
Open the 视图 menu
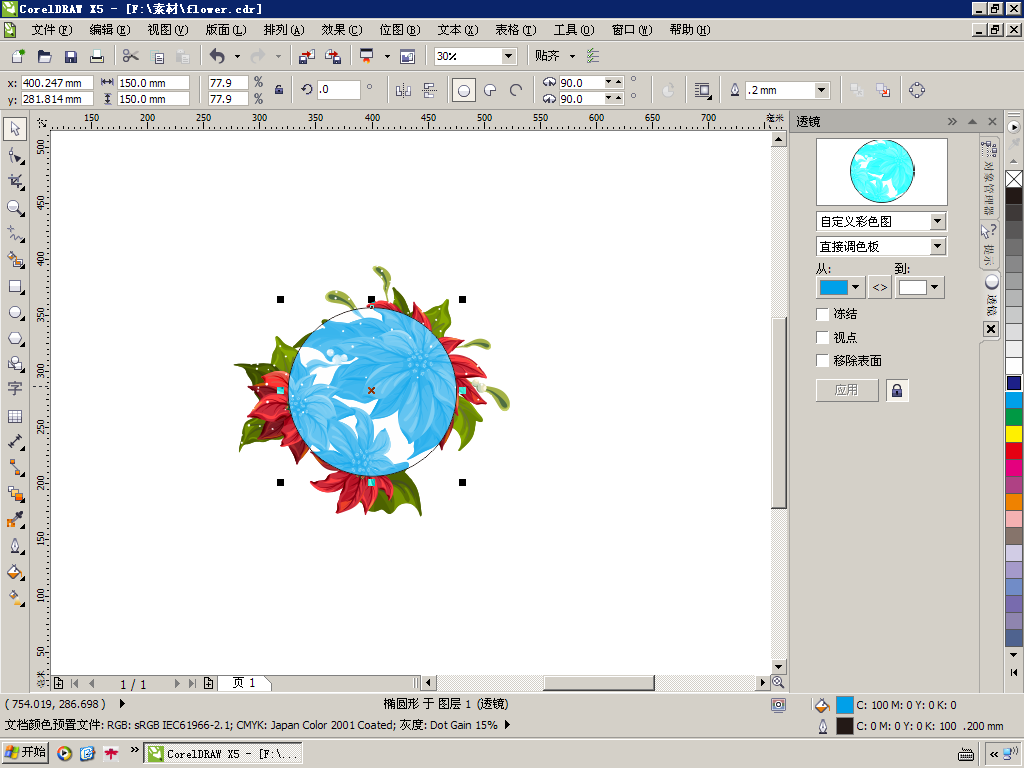(168, 30)
